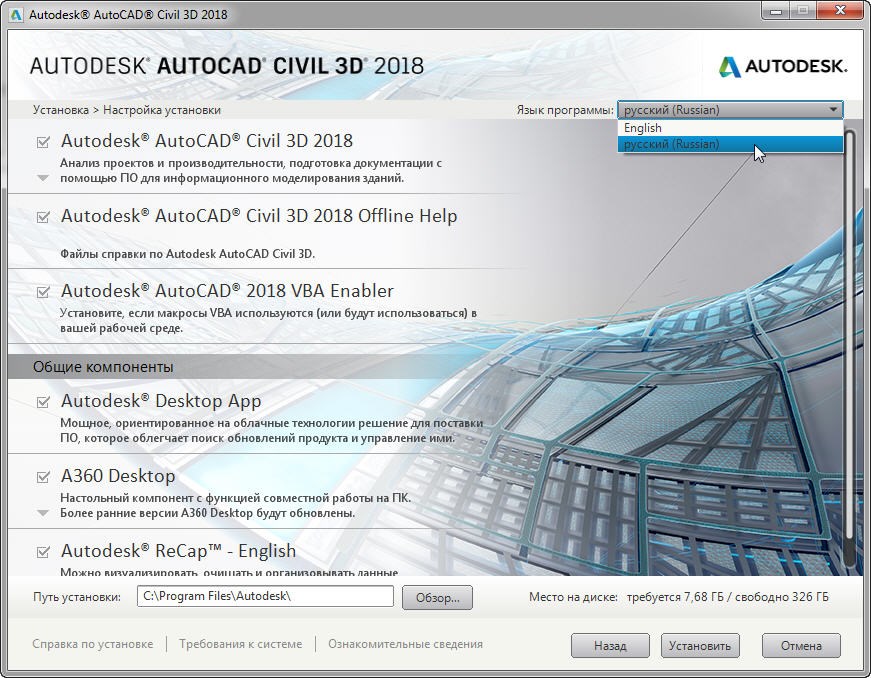Open the Справка по установке link
This screenshot has width=871, height=678.
click(x=93, y=644)
